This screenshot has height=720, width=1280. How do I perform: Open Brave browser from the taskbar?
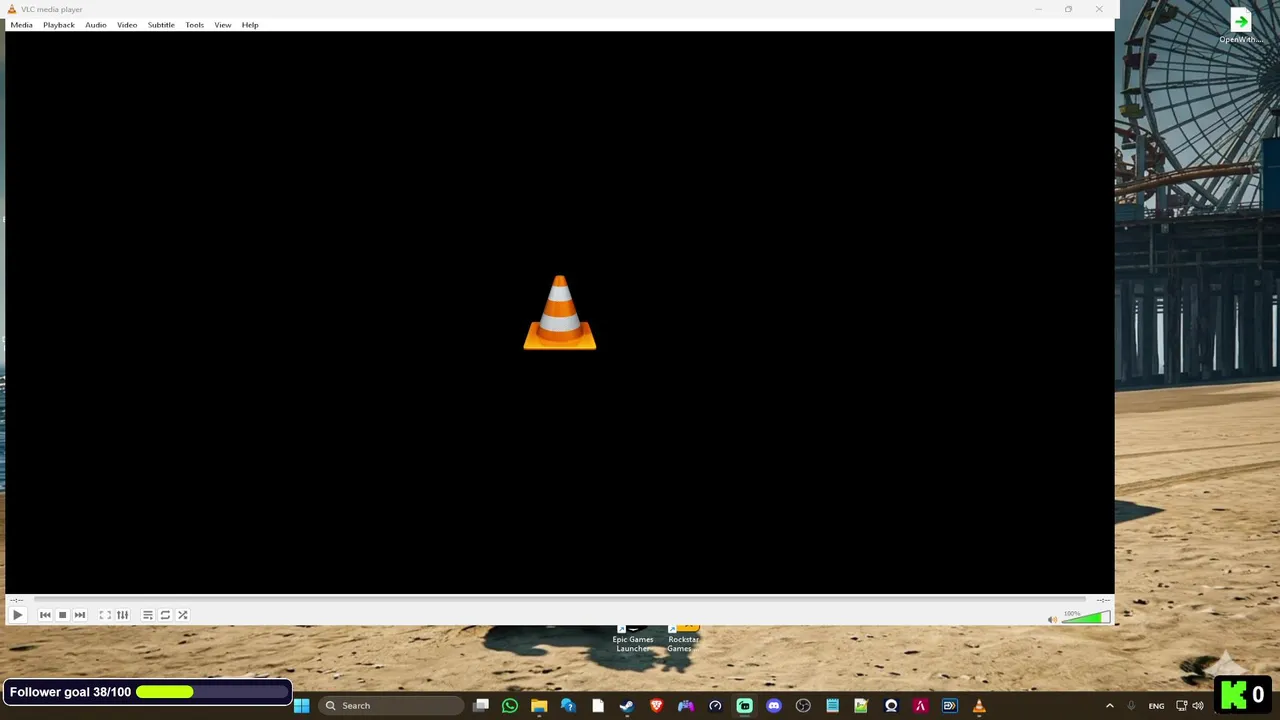(x=656, y=706)
